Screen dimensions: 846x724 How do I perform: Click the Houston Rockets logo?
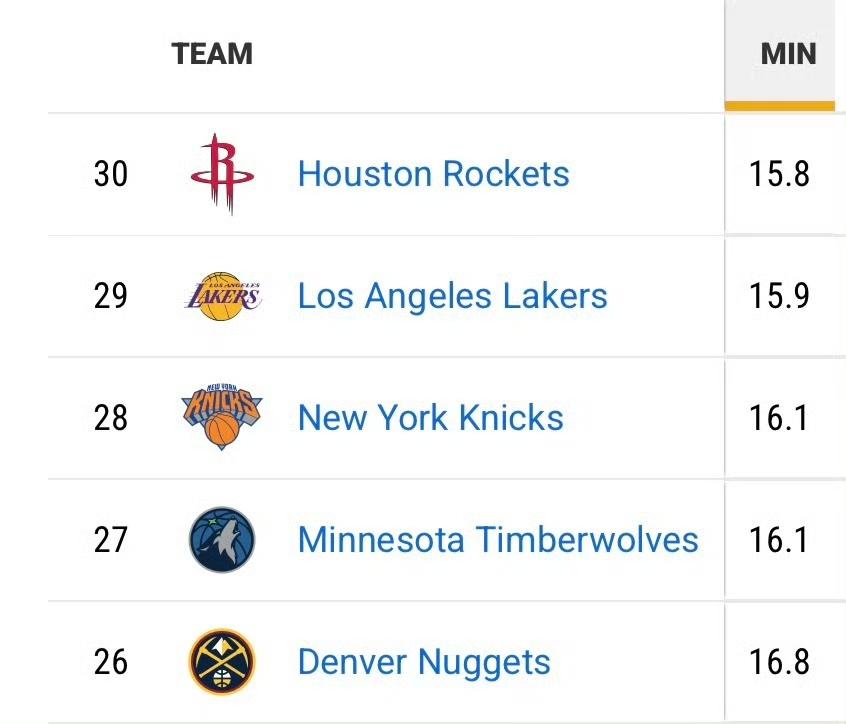click(x=222, y=174)
